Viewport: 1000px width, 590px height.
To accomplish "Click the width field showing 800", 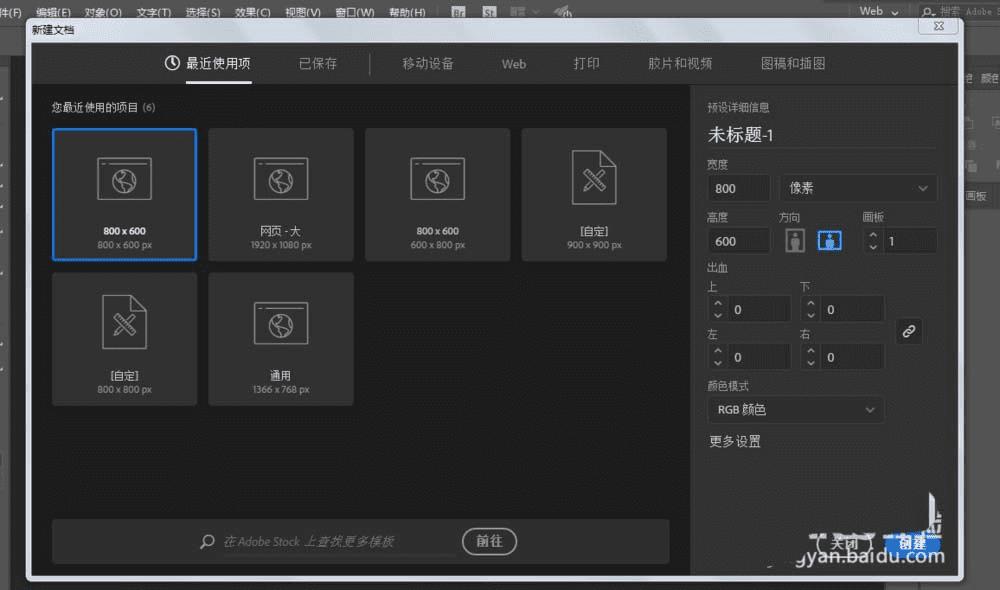I will 739,189.
